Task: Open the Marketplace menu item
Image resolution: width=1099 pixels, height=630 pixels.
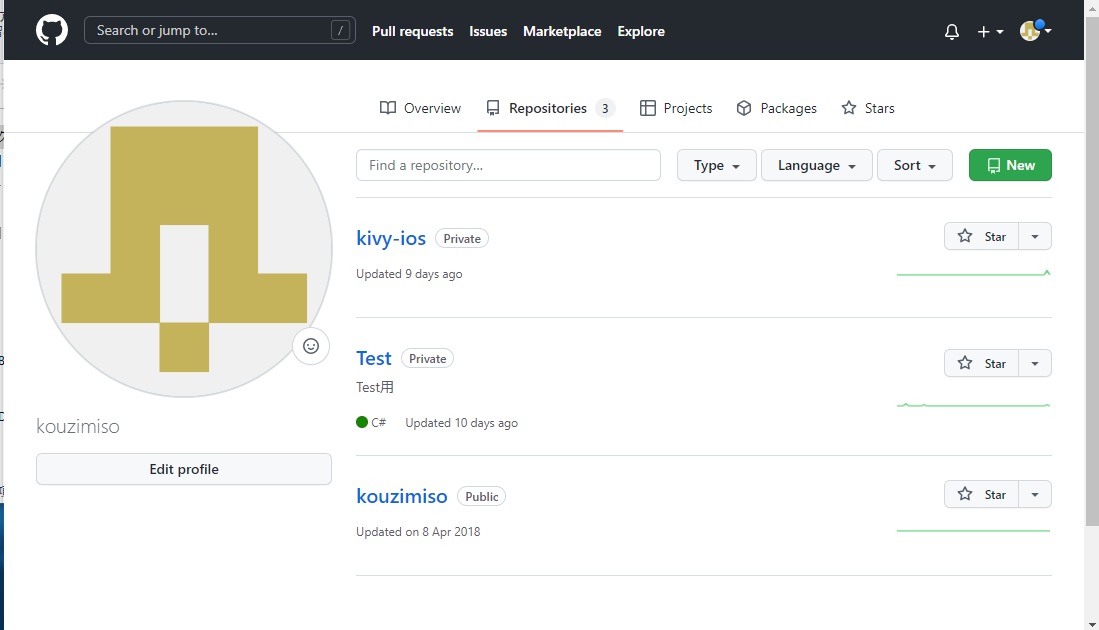Action: point(562,31)
